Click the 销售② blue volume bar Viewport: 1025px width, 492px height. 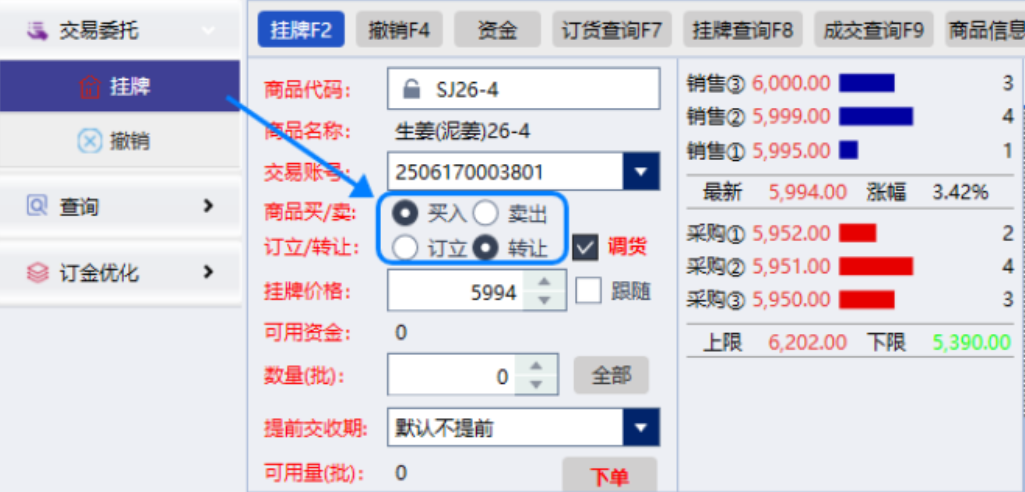tap(876, 116)
